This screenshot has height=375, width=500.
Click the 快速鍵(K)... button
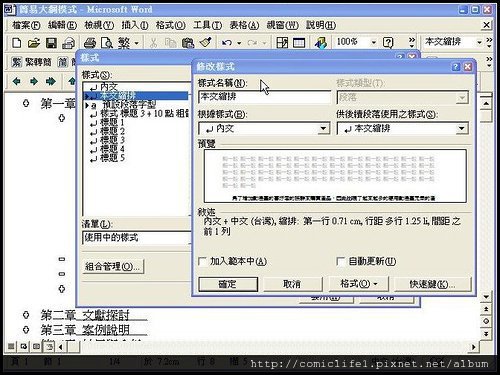coord(433,284)
